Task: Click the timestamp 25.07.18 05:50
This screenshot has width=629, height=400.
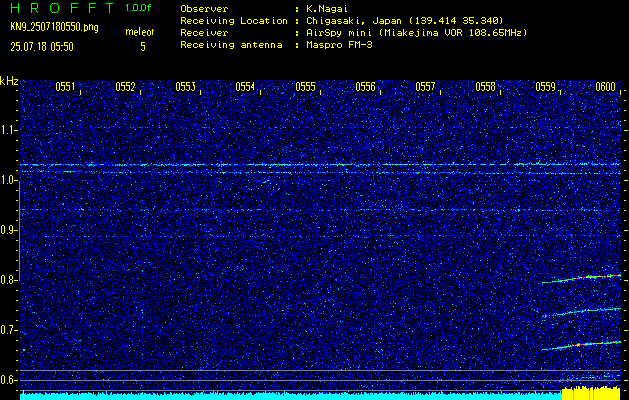Action: point(42,47)
